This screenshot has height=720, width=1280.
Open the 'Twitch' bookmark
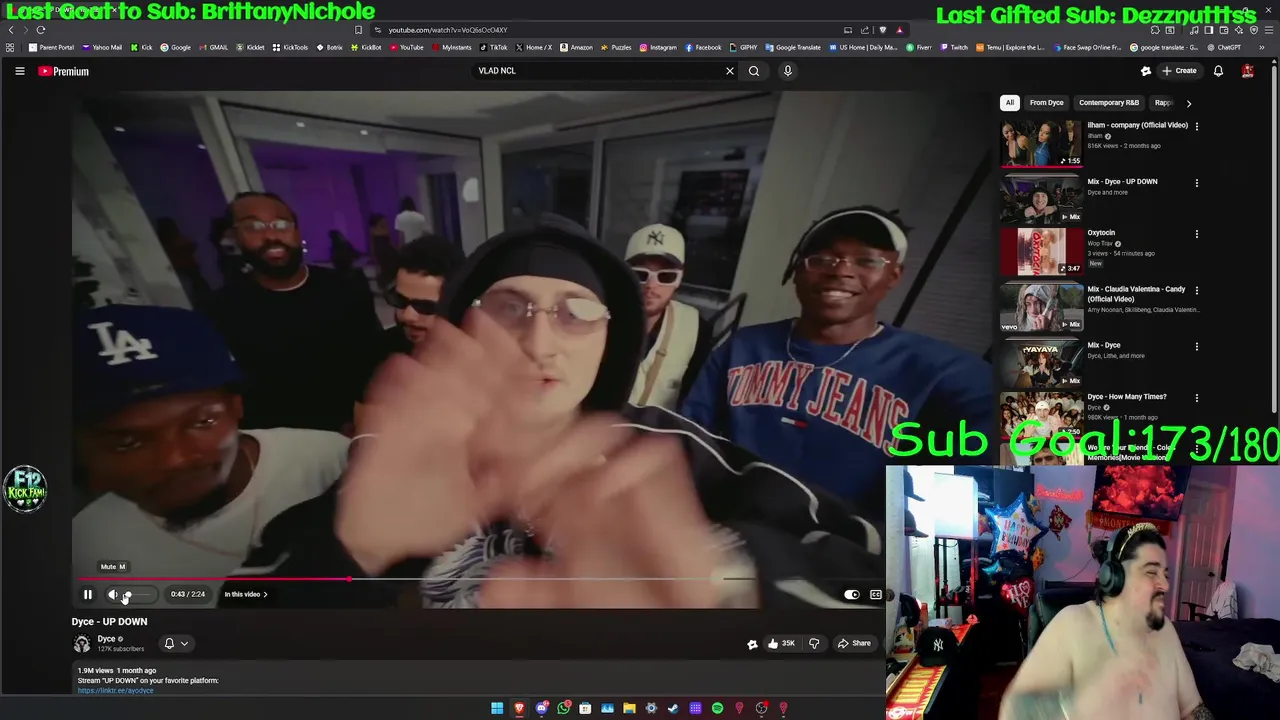coord(953,47)
